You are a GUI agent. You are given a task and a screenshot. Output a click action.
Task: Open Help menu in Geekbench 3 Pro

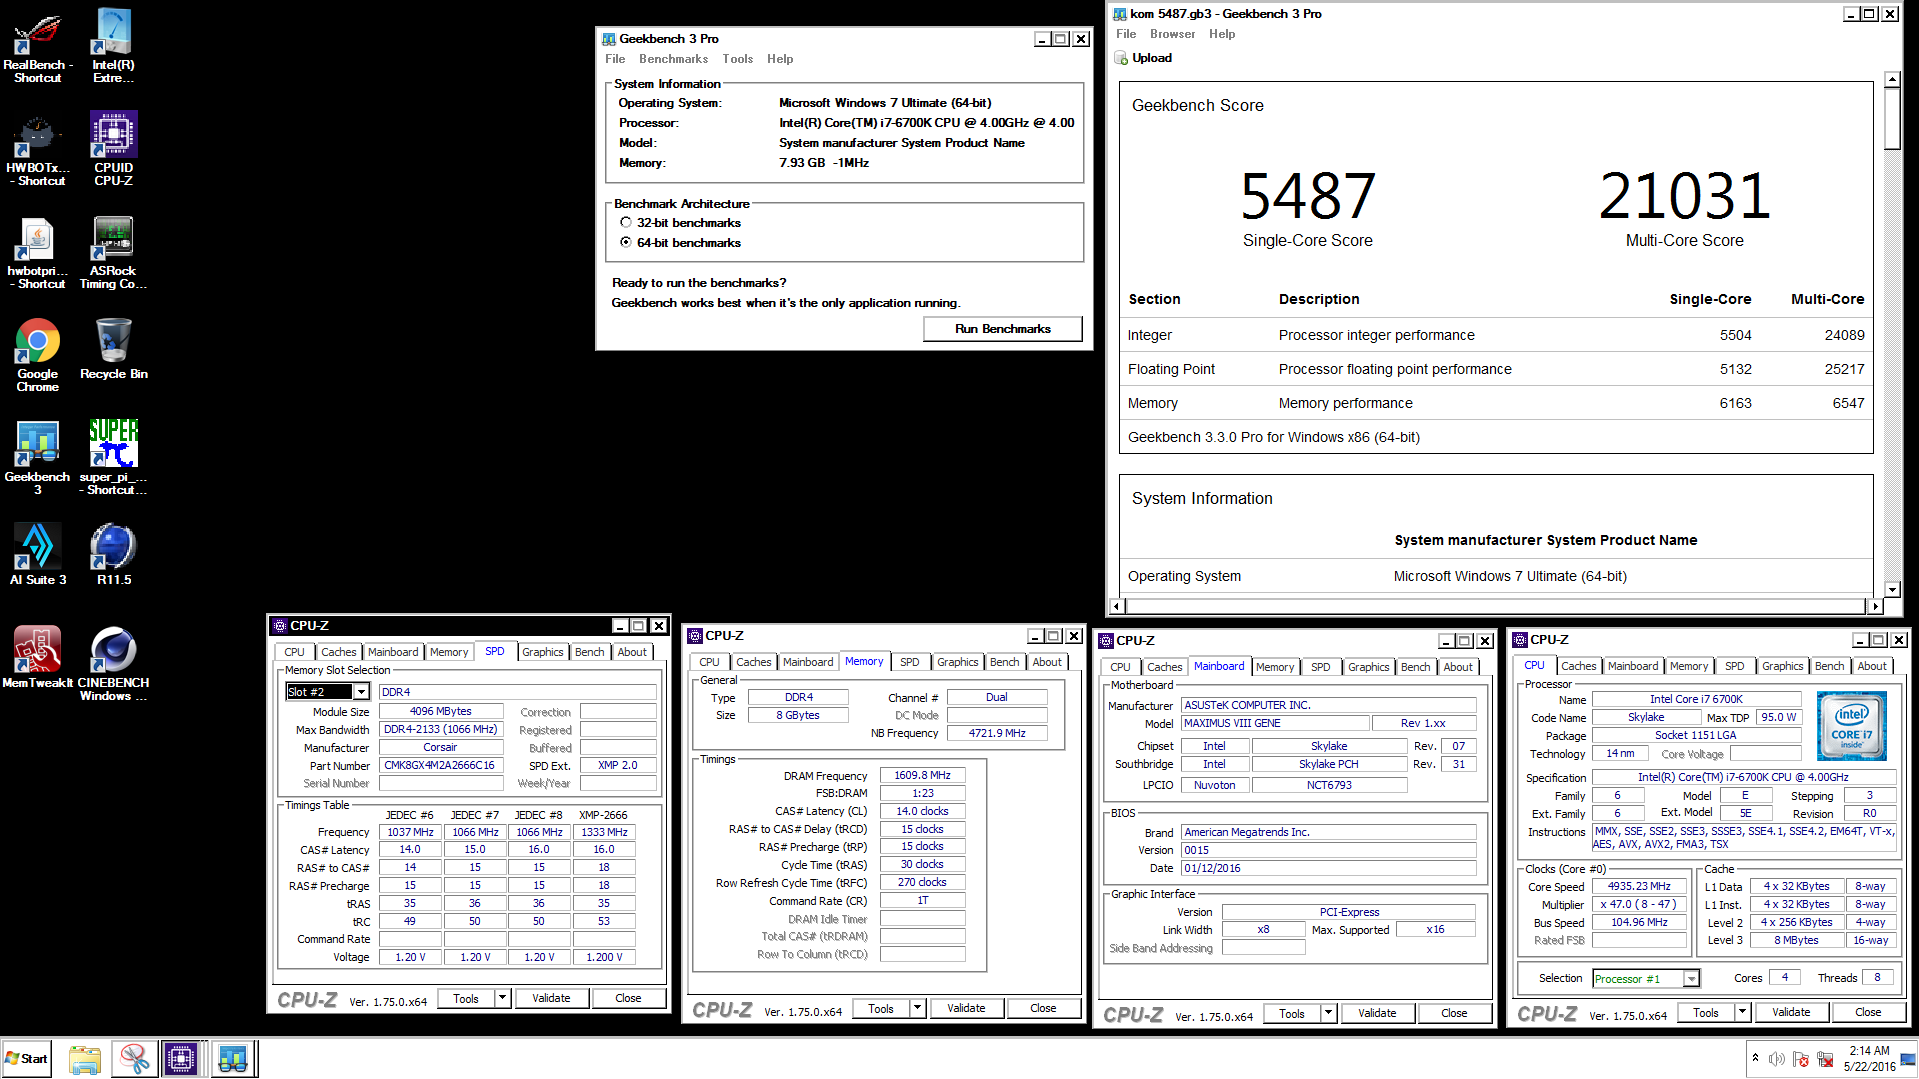point(780,59)
